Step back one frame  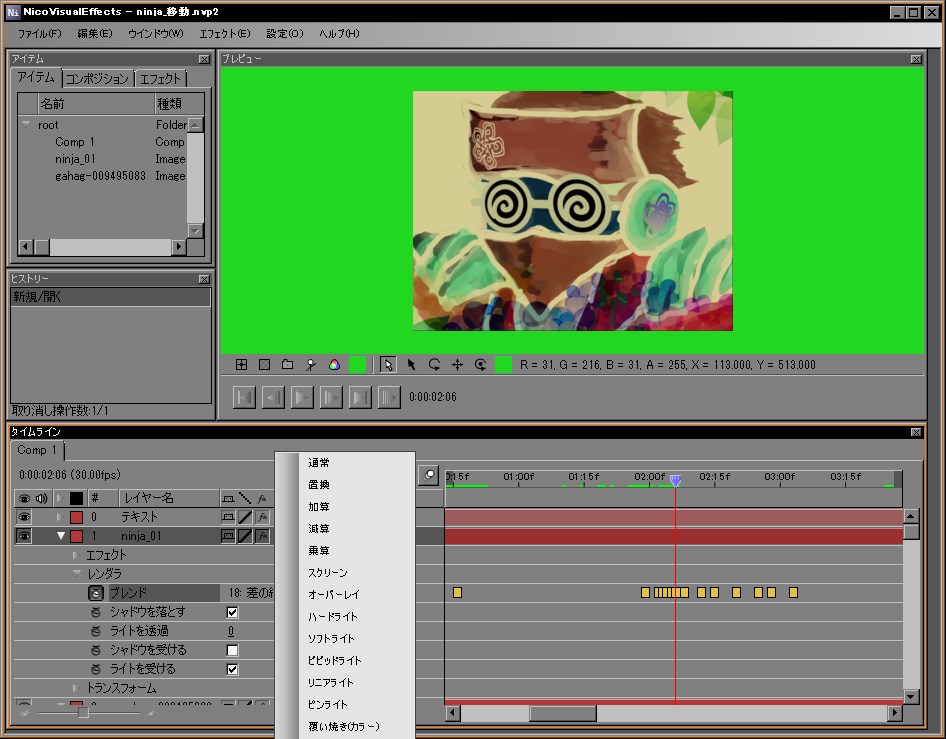(273, 397)
